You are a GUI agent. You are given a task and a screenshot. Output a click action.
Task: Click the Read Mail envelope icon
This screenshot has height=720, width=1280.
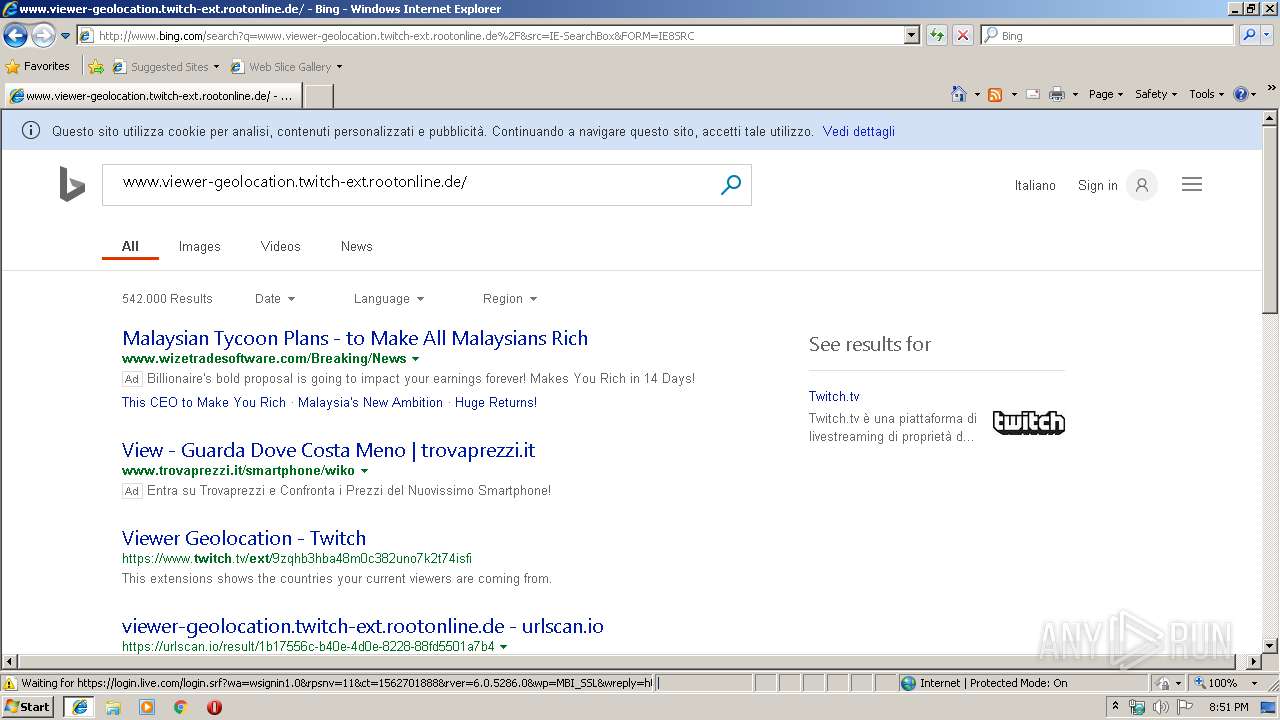(x=1032, y=94)
